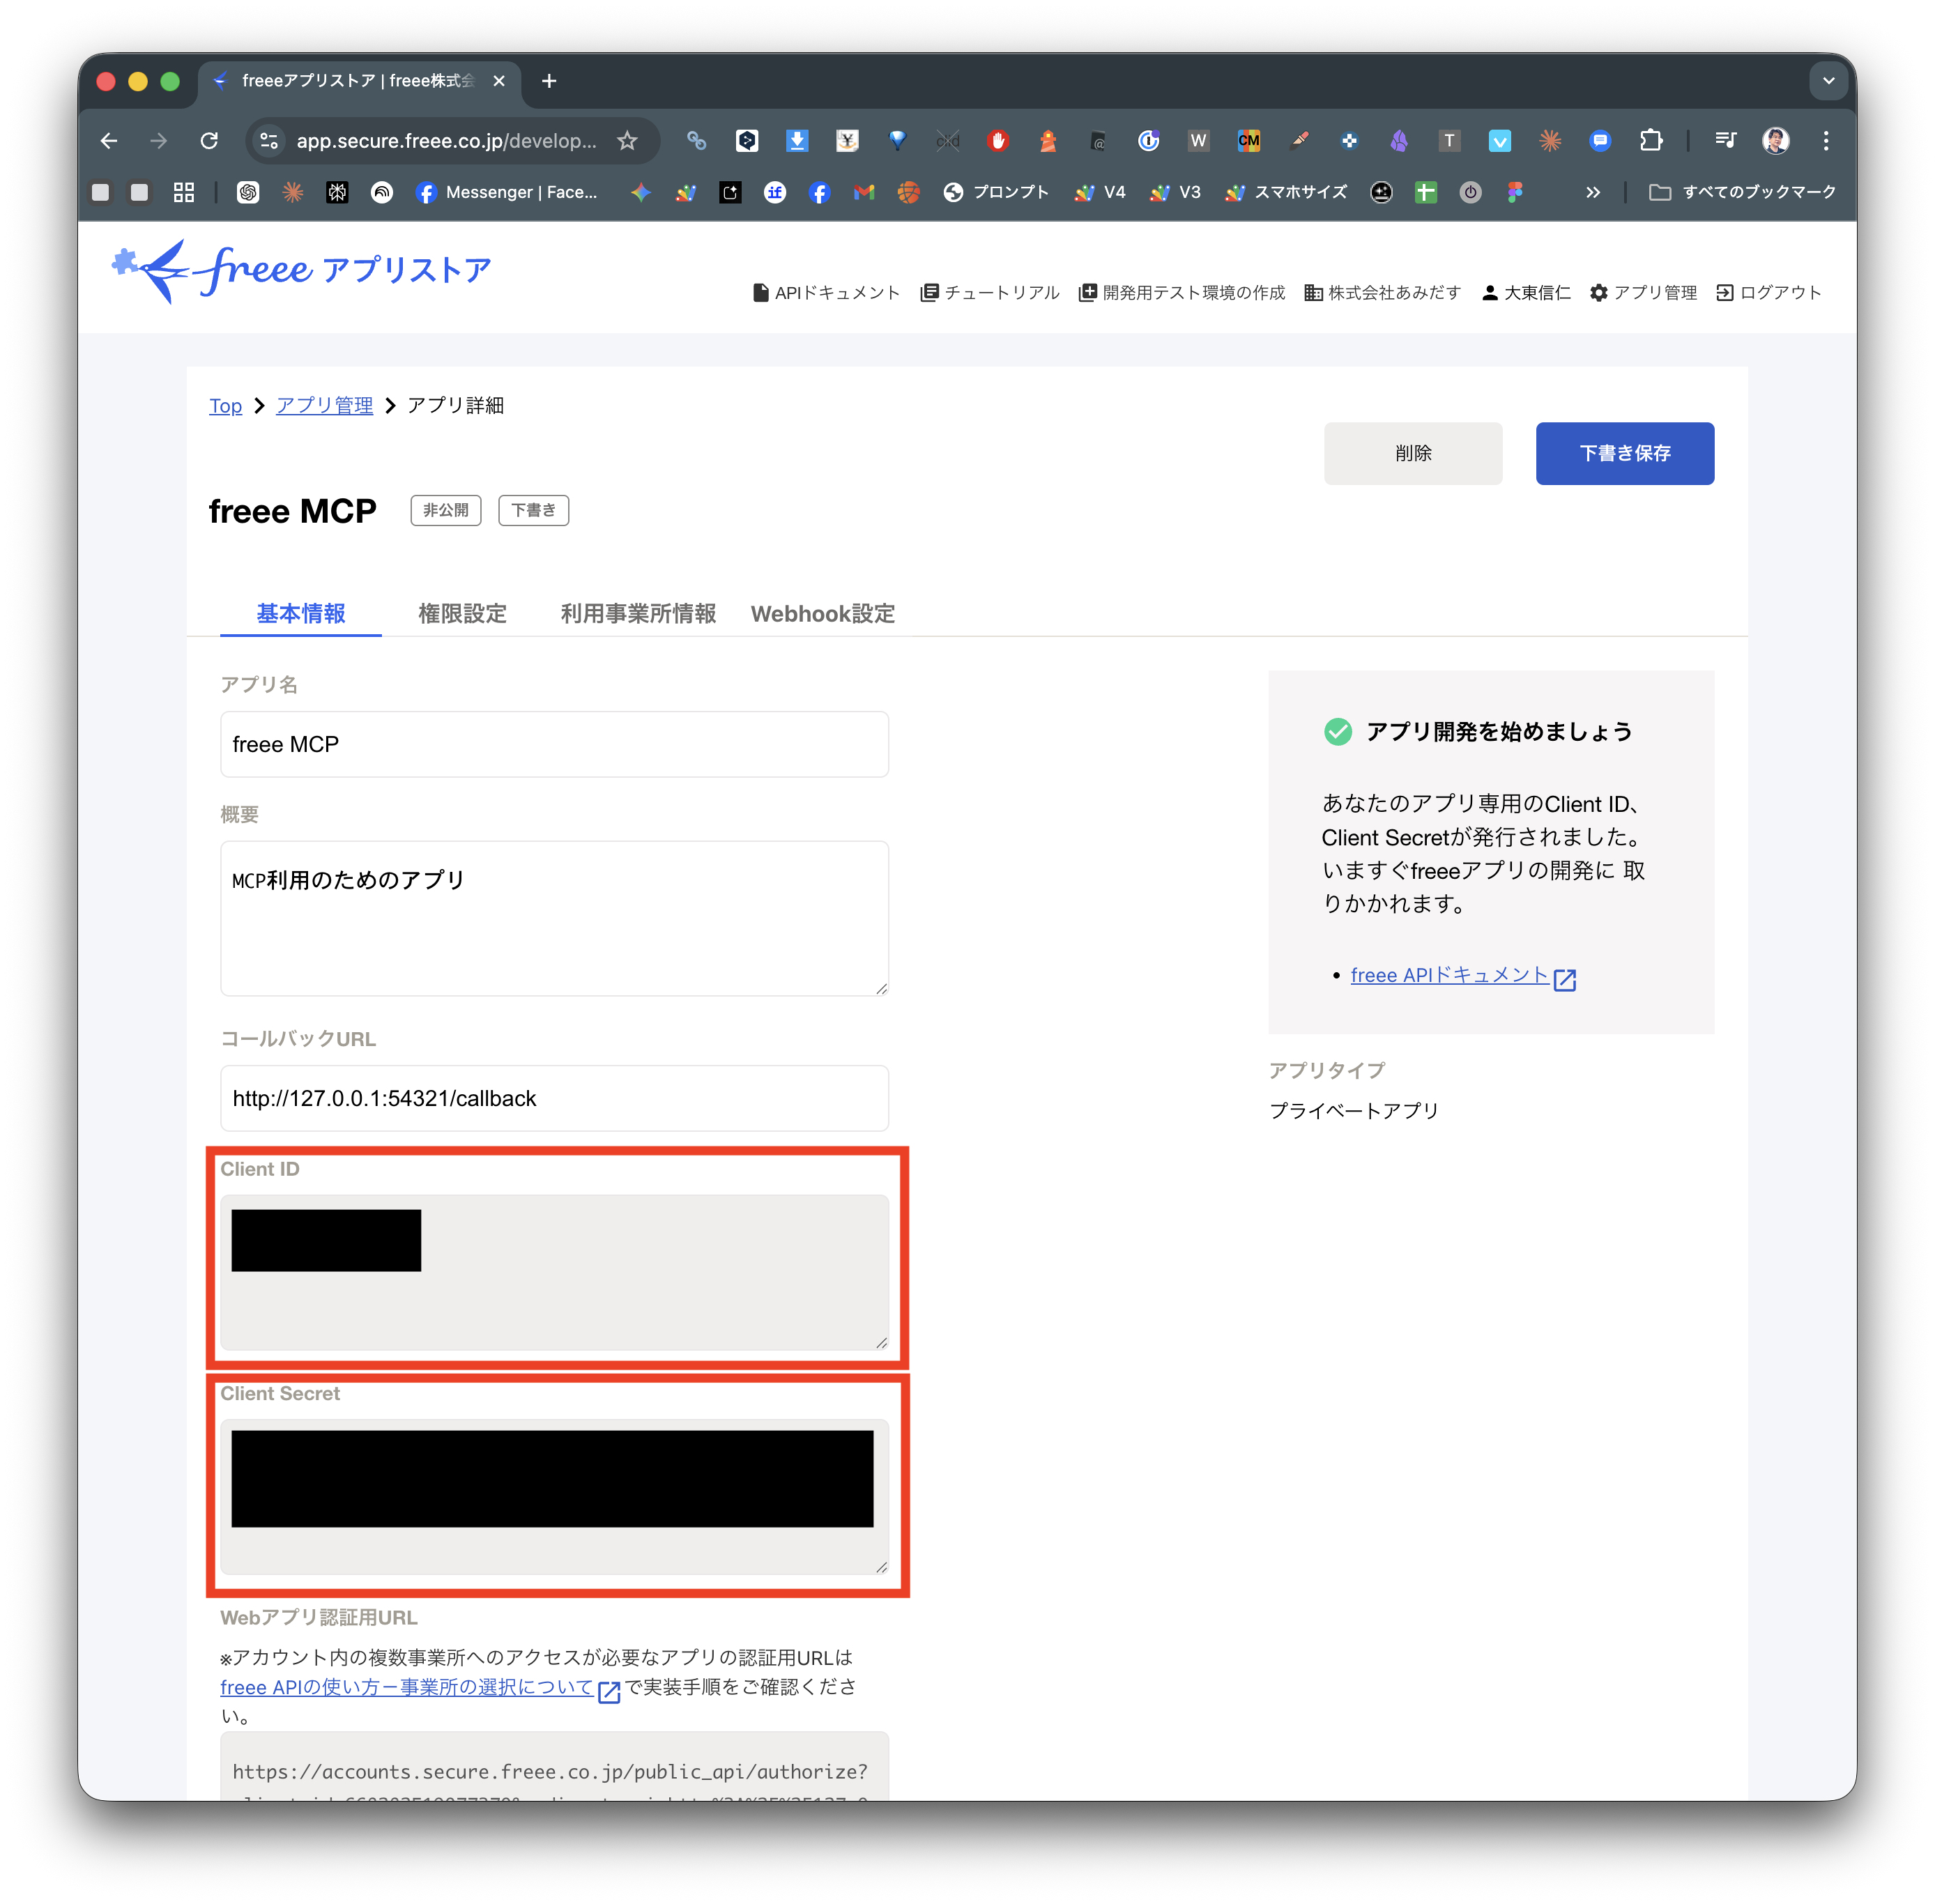Viewport: 1935px width, 1904px height.
Task: Reload the page using the refresh icon
Action: point(209,141)
